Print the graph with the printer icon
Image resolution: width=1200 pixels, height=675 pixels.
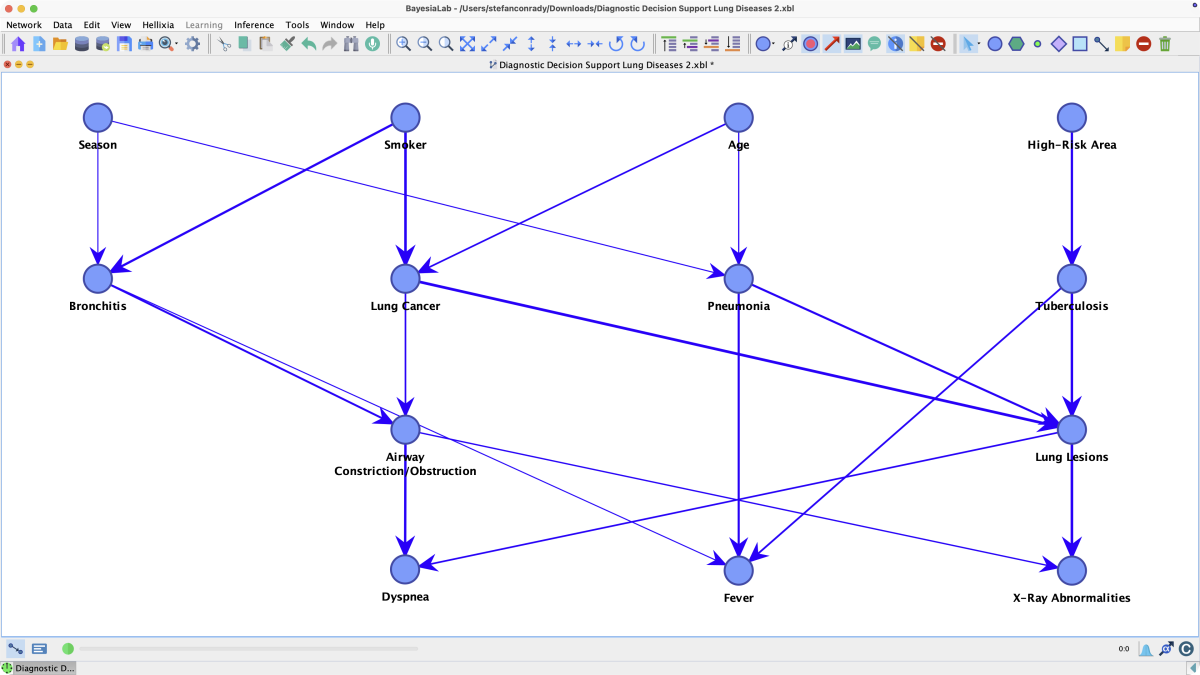coord(145,44)
